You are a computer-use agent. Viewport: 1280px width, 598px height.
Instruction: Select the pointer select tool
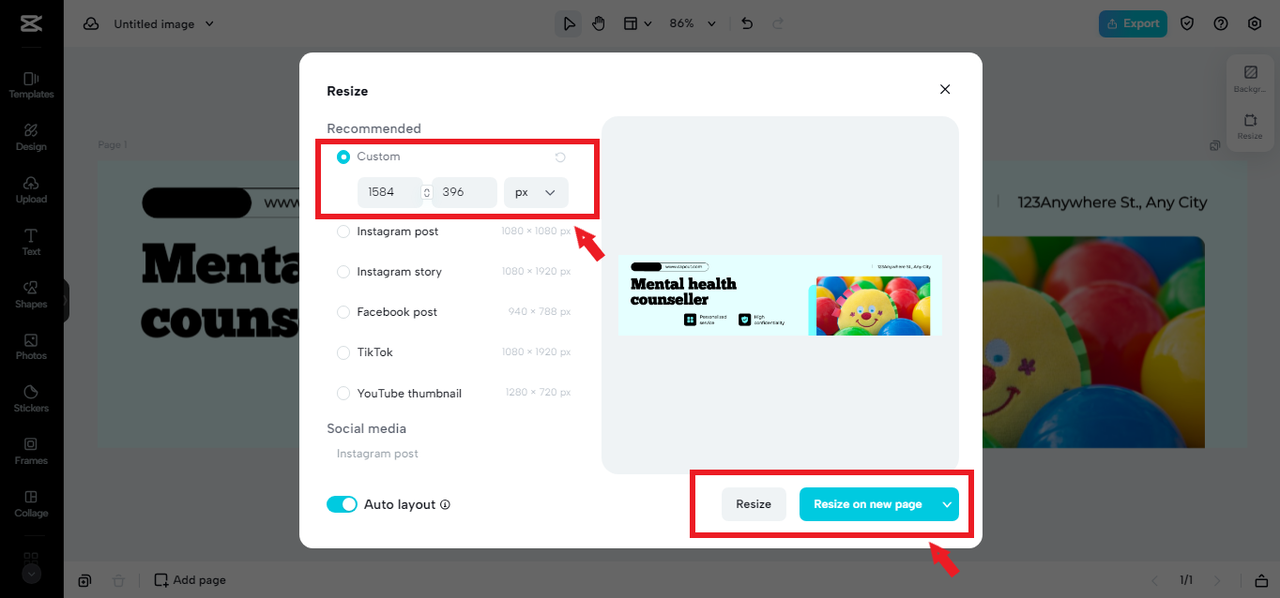click(x=569, y=23)
